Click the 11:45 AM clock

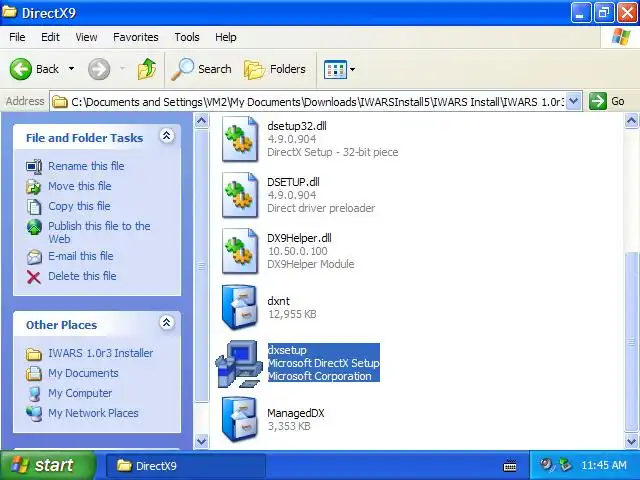604,465
